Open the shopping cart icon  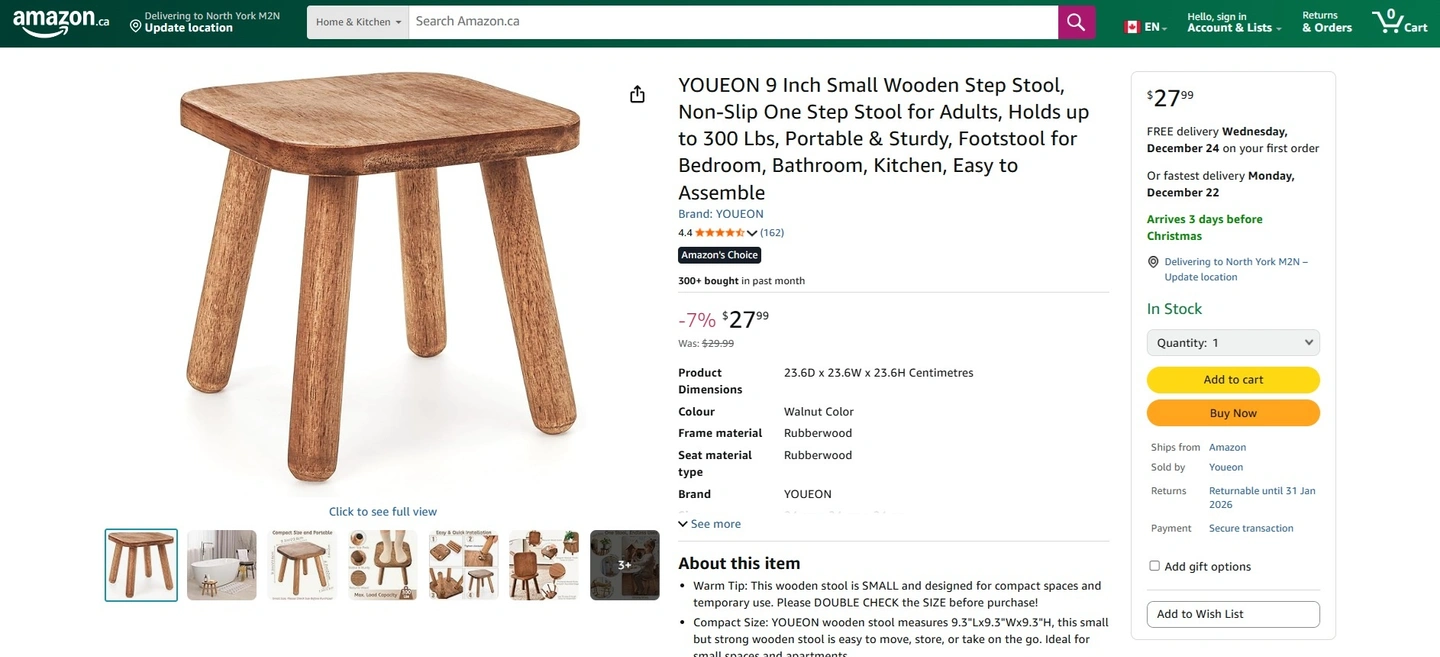(1399, 22)
